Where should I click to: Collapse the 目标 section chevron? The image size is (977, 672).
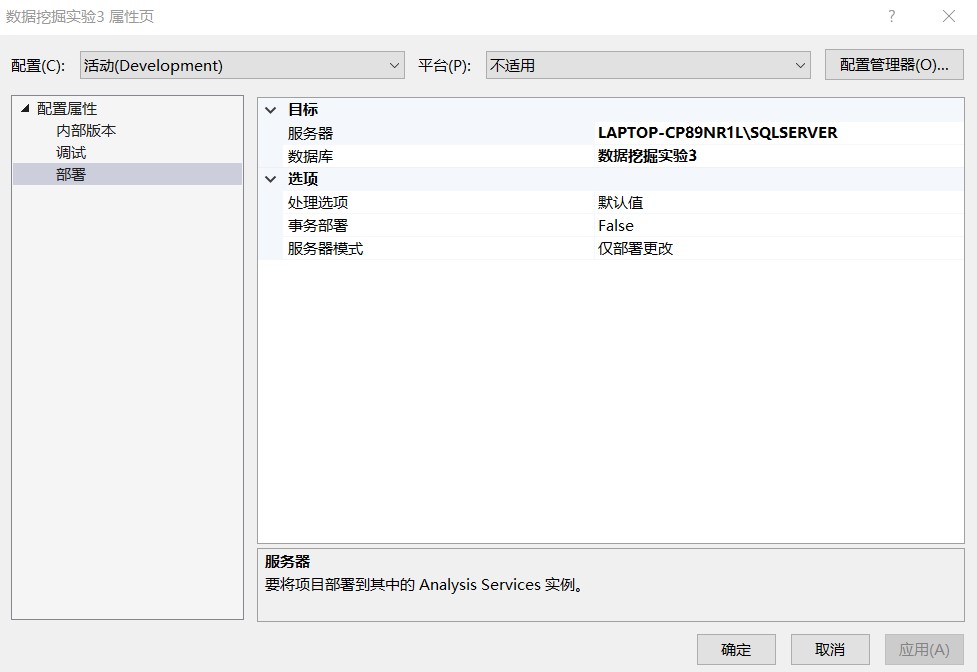(x=270, y=110)
